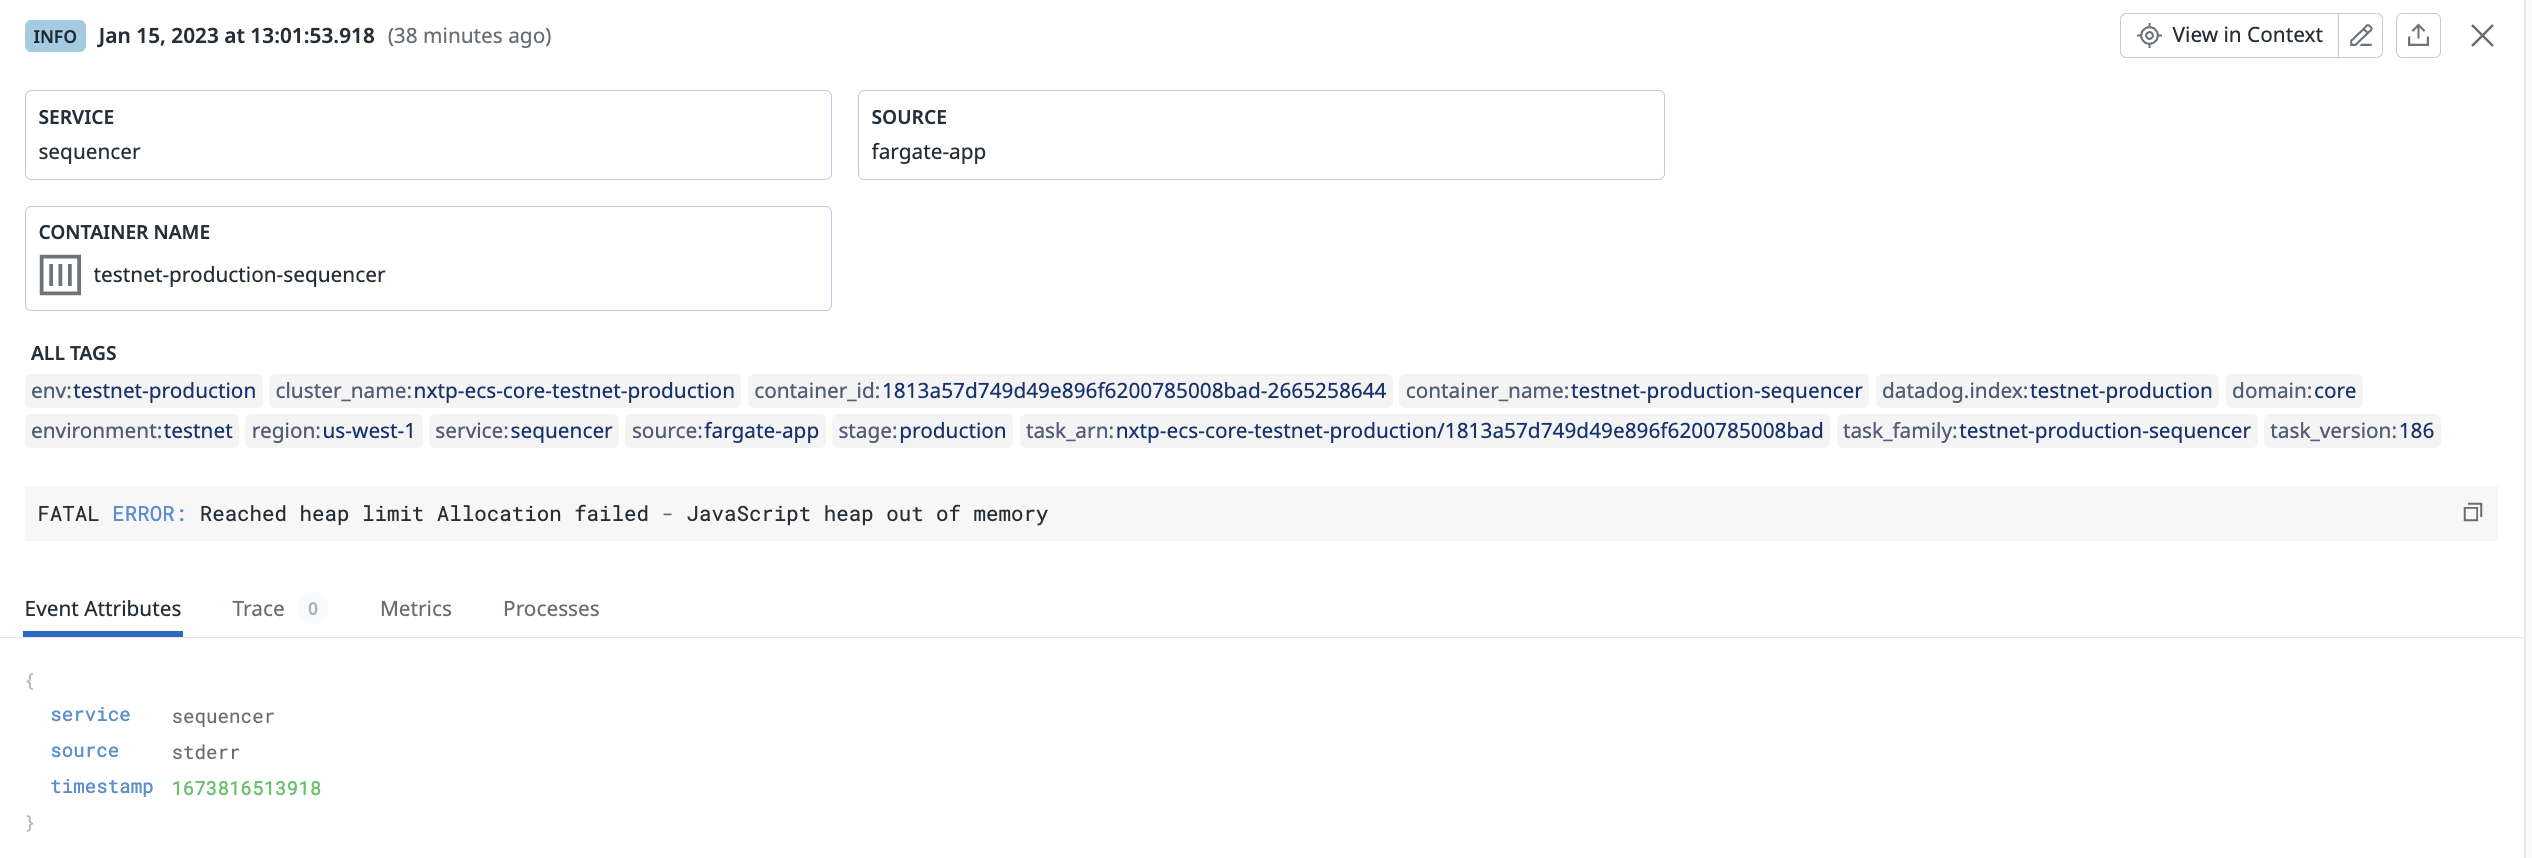2532x858 pixels.
Task: Click the source:fargate-app tag
Action: 724,430
